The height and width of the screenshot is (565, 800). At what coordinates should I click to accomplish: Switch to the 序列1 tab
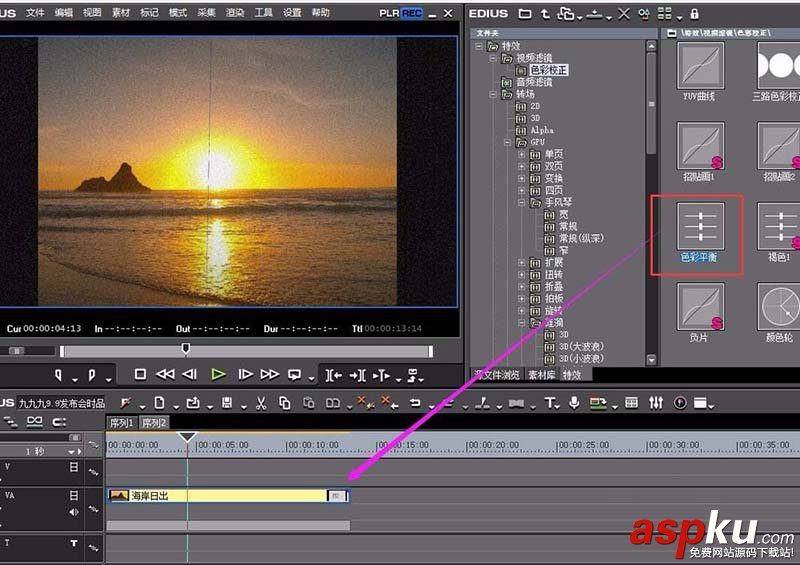coord(121,423)
